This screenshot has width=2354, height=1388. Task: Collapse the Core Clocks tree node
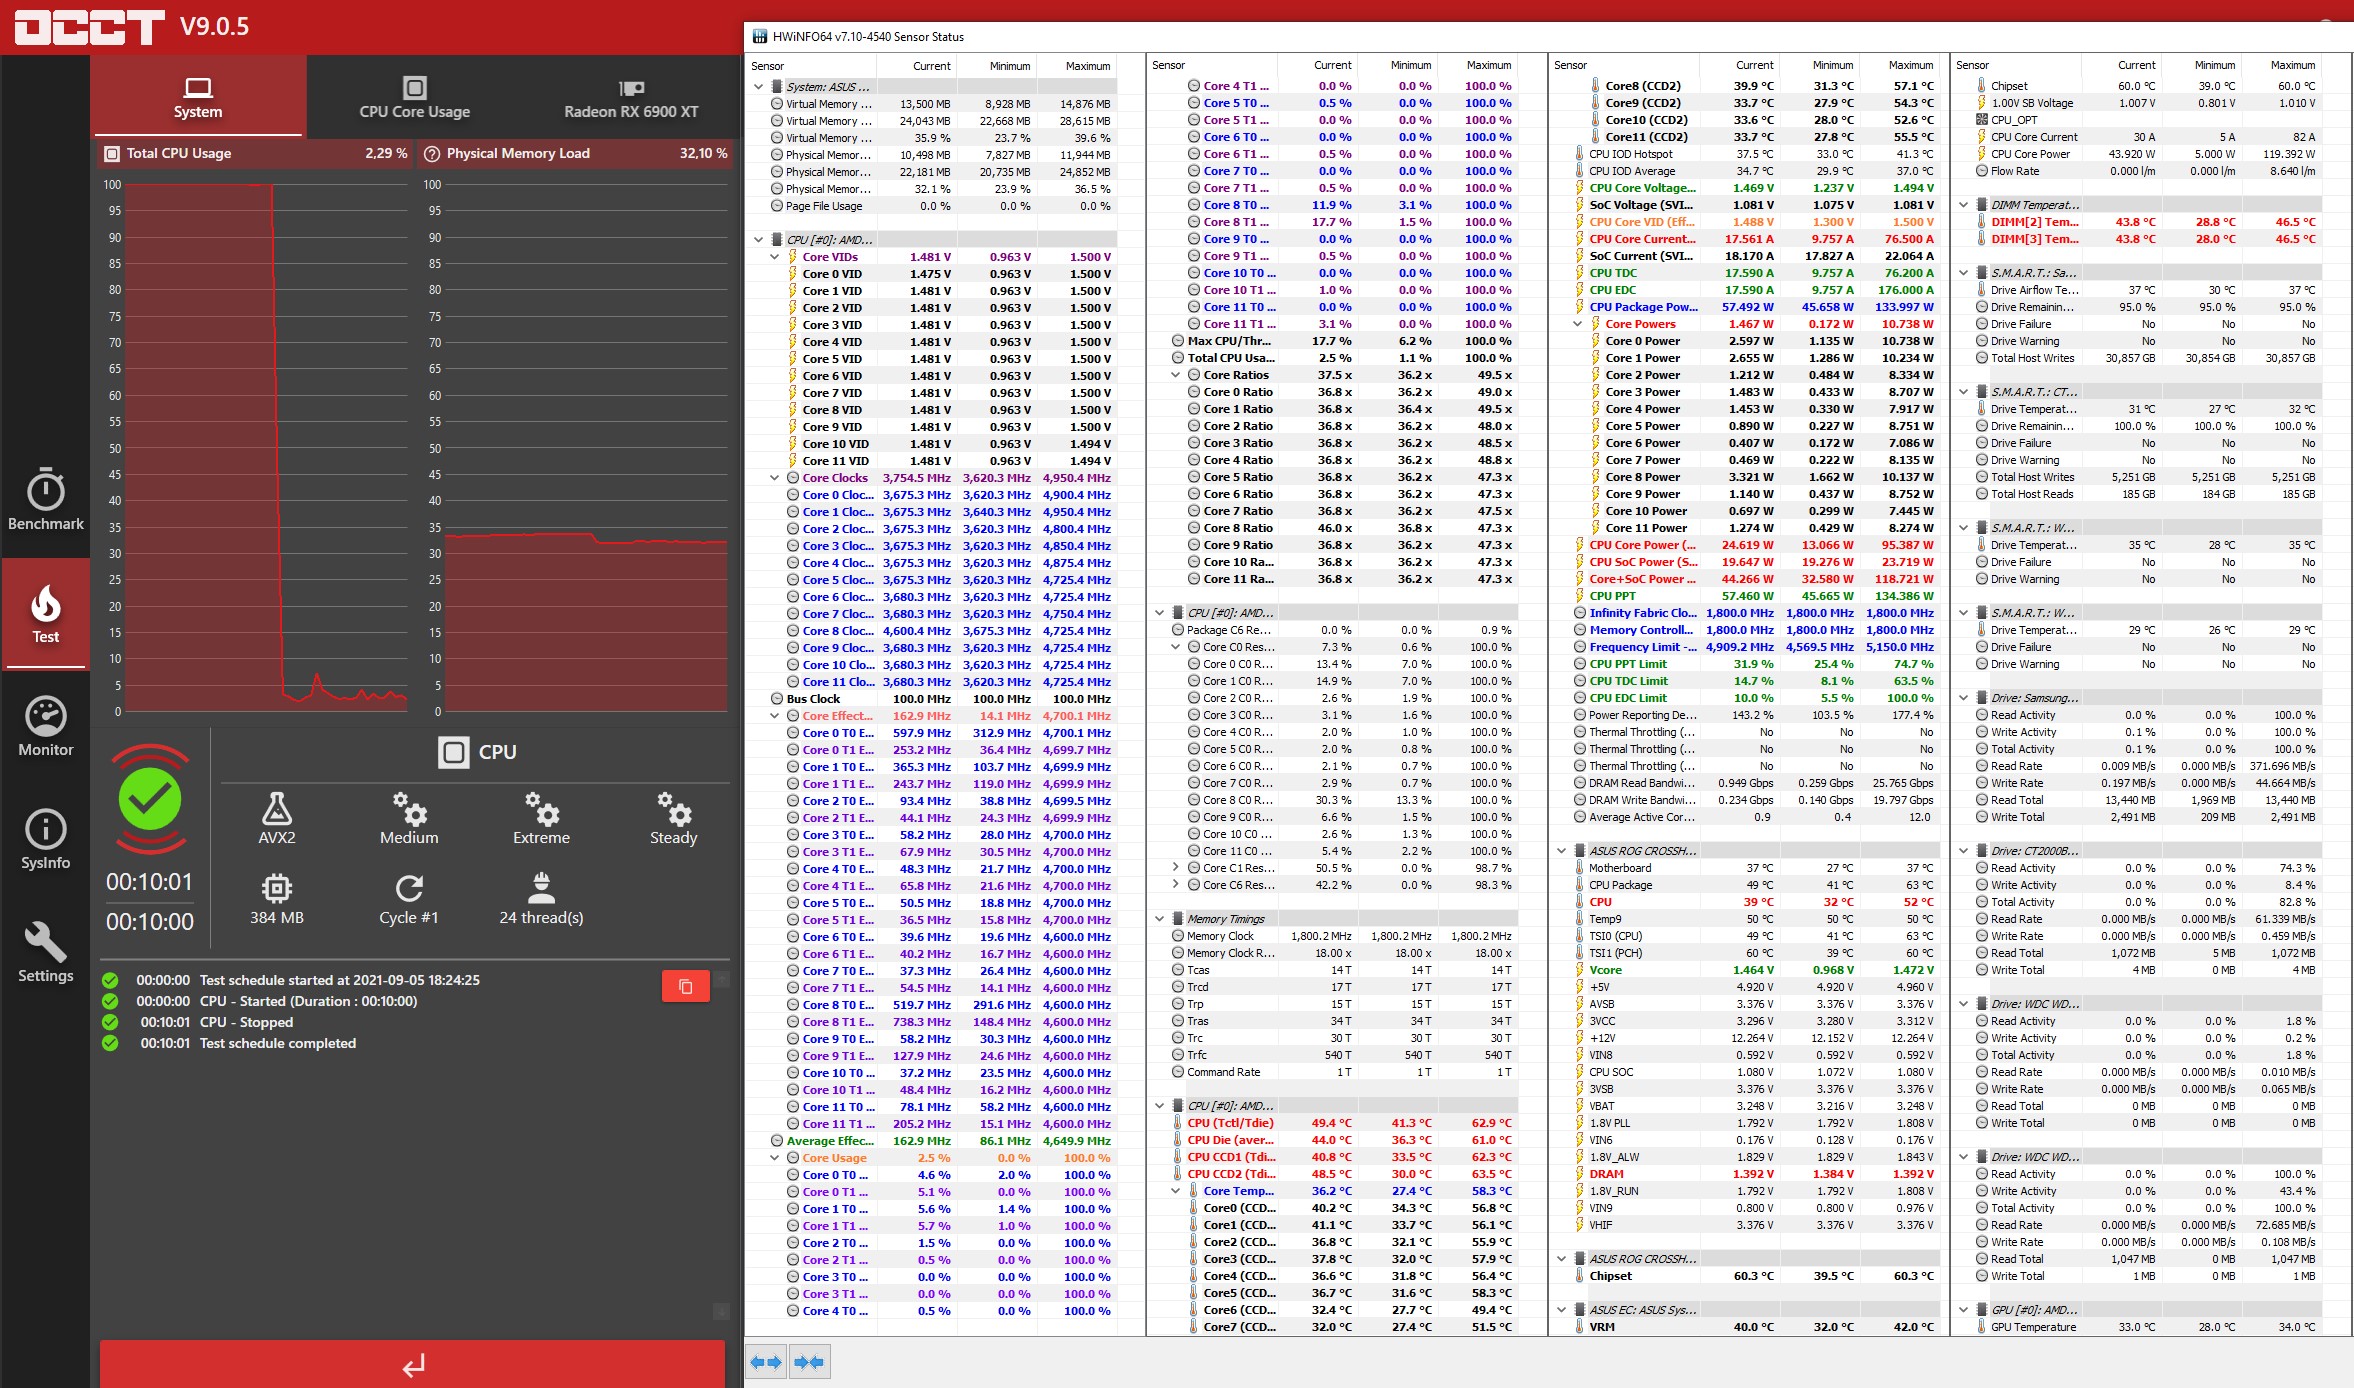(x=775, y=478)
